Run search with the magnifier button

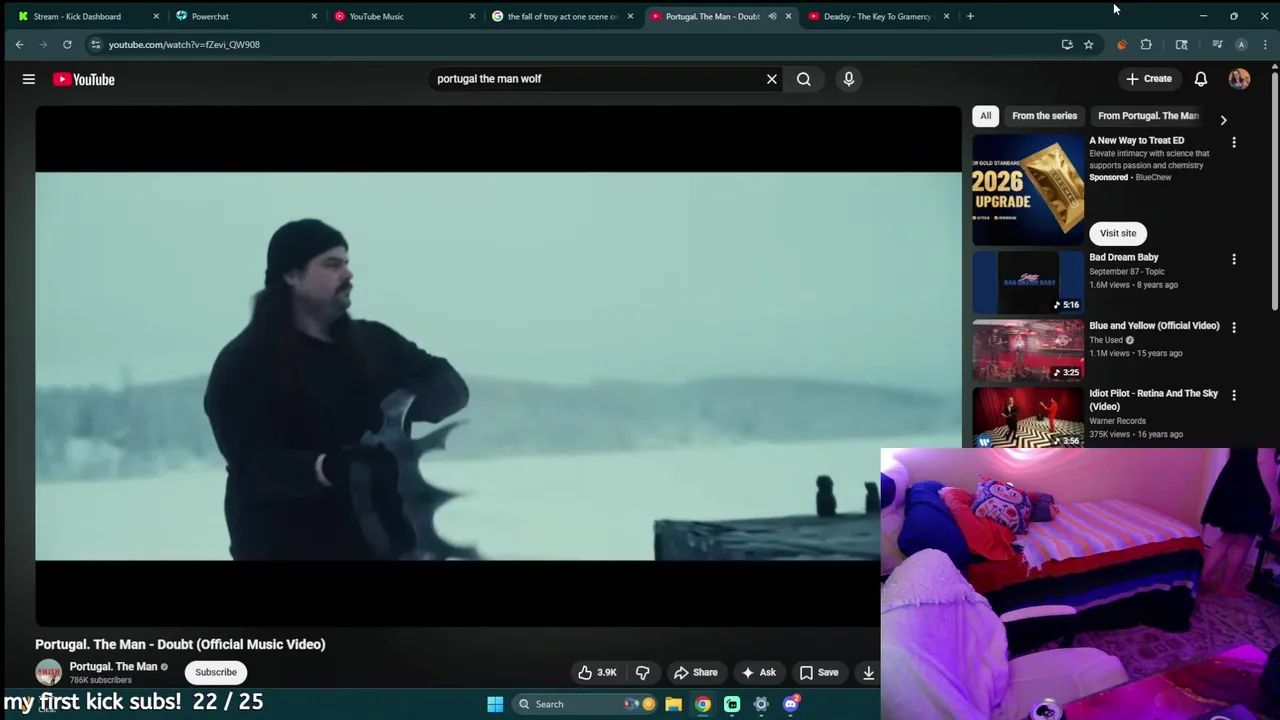pos(804,79)
